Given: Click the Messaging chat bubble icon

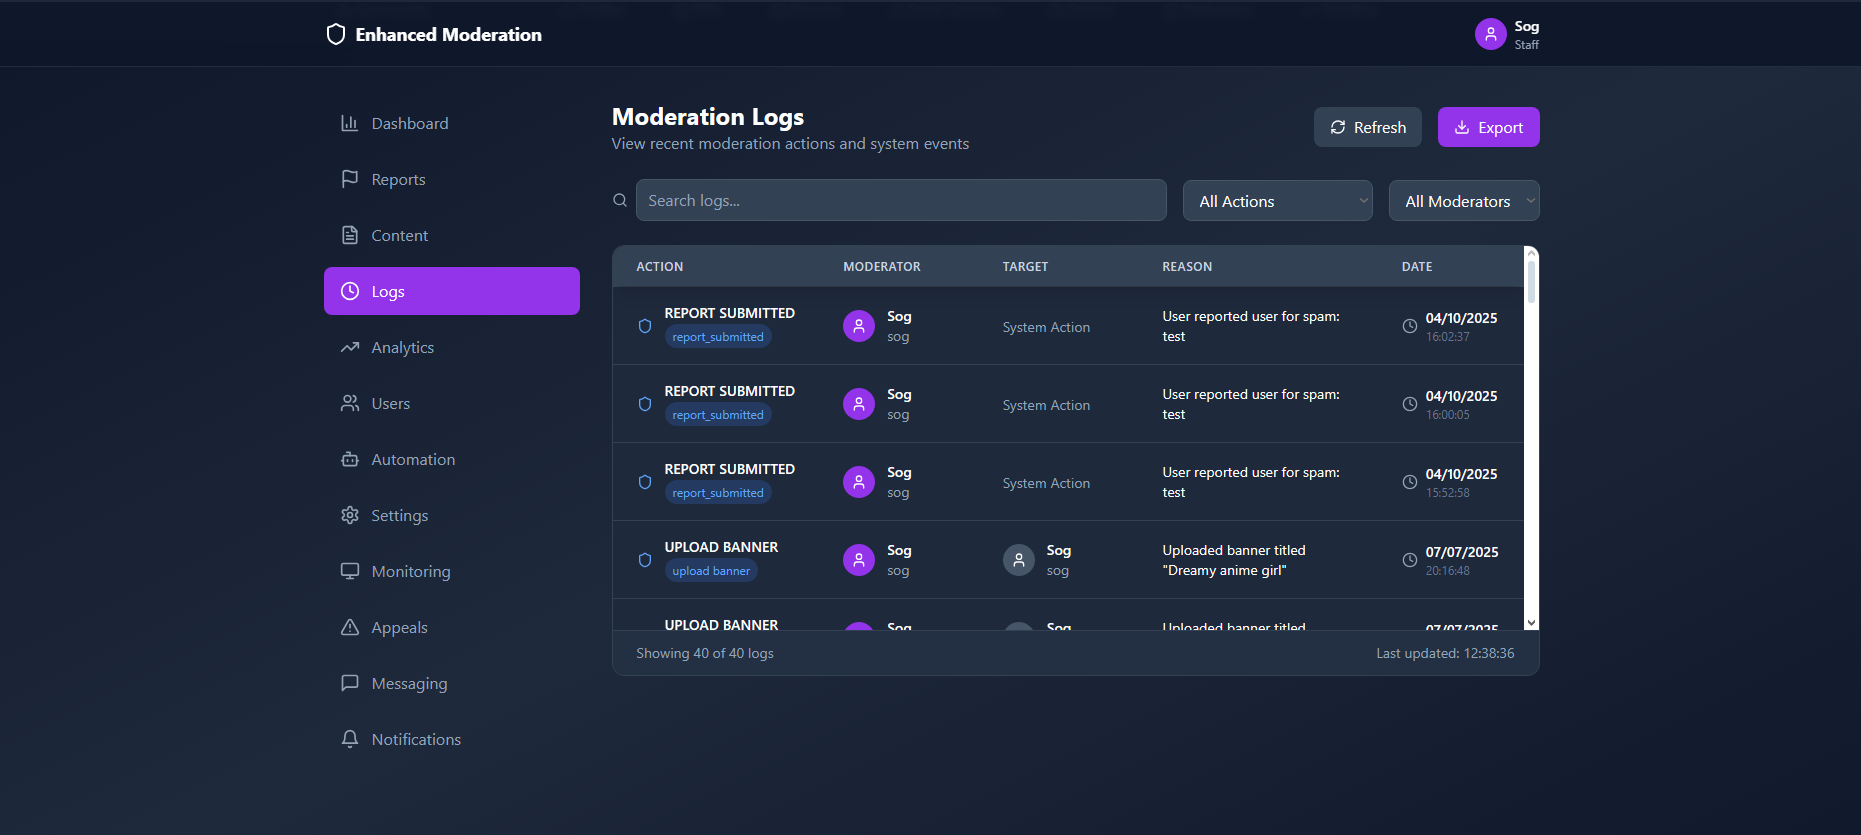Looking at the screenshot, I should tap(350, 683).
